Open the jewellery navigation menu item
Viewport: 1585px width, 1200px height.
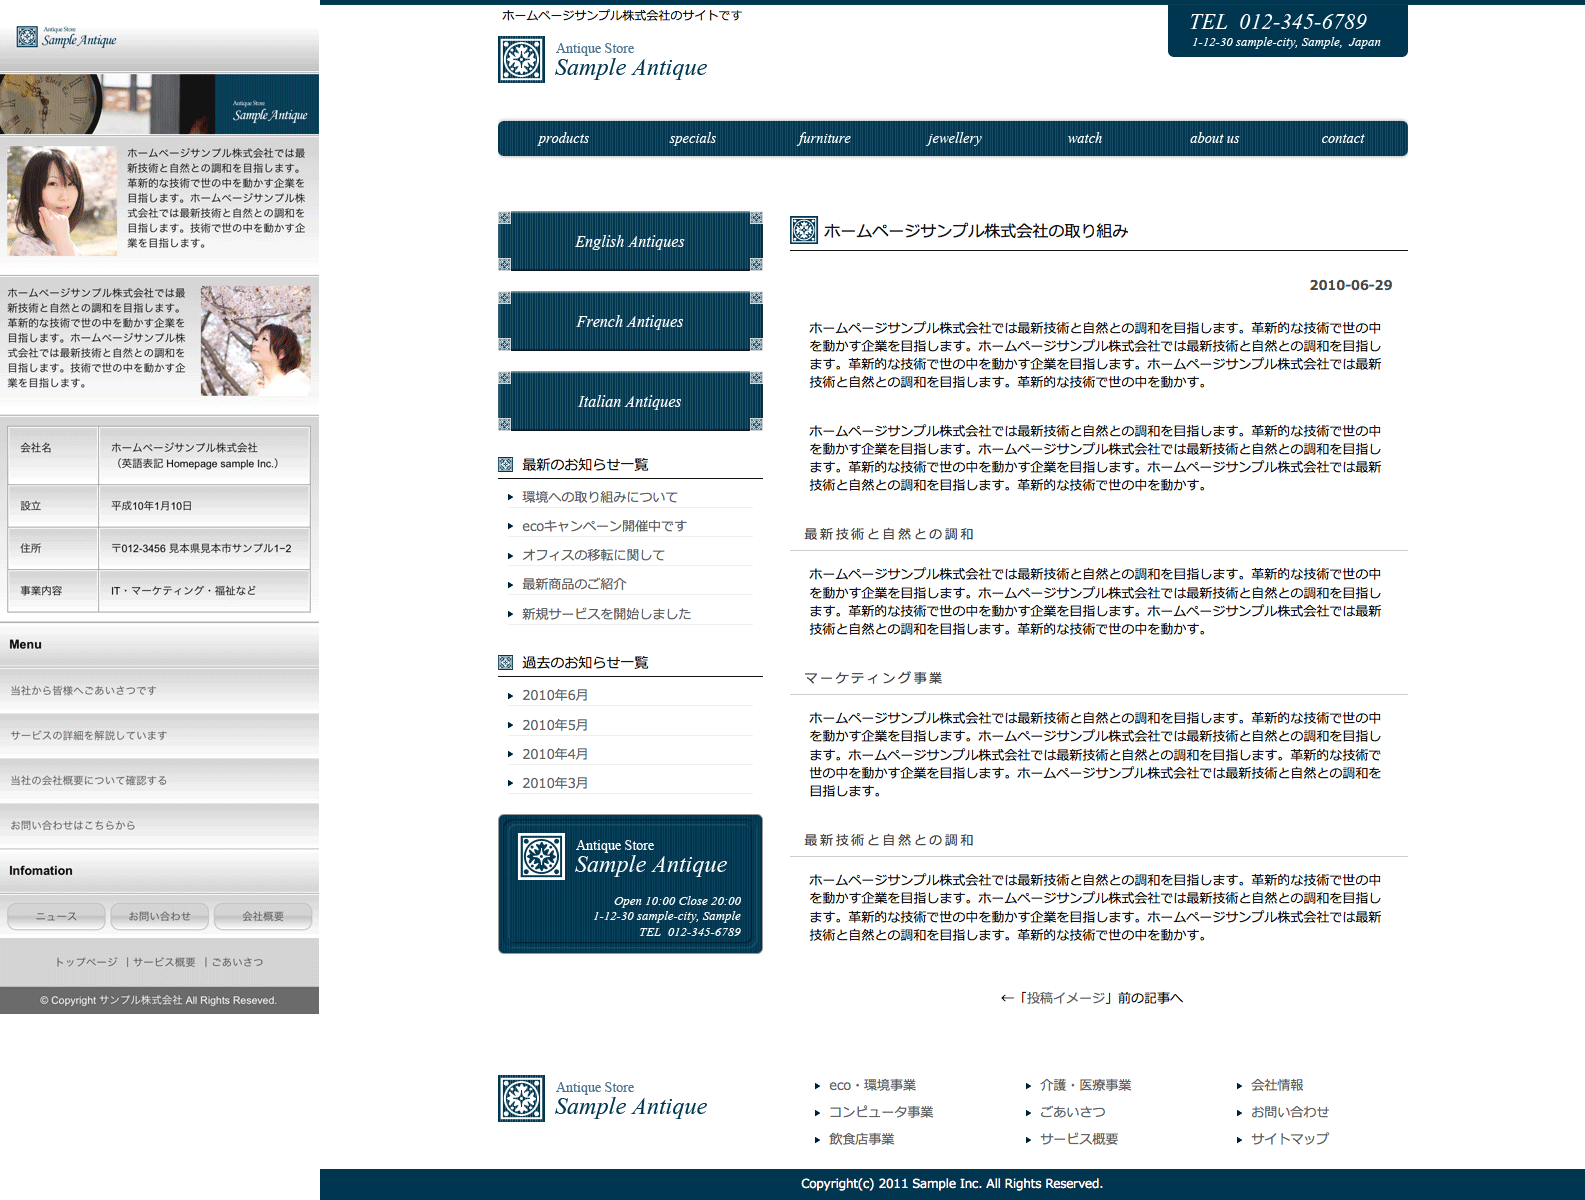954,139
